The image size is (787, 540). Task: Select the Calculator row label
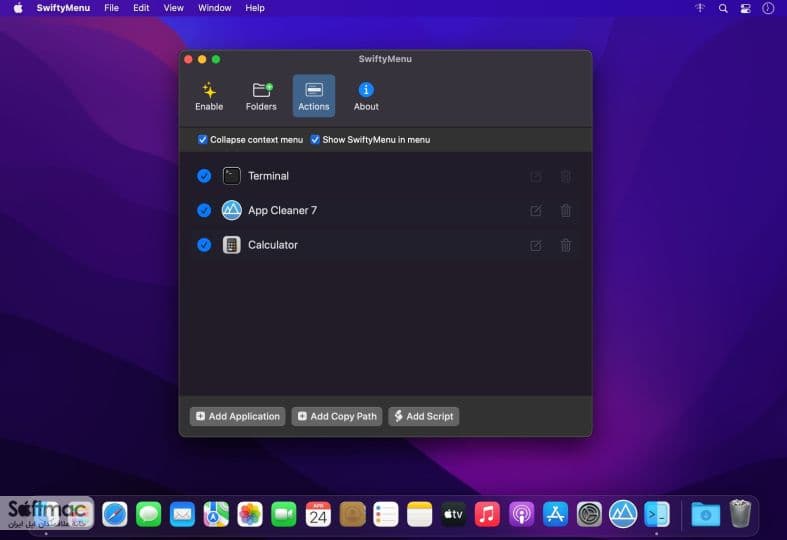[273, 245]
